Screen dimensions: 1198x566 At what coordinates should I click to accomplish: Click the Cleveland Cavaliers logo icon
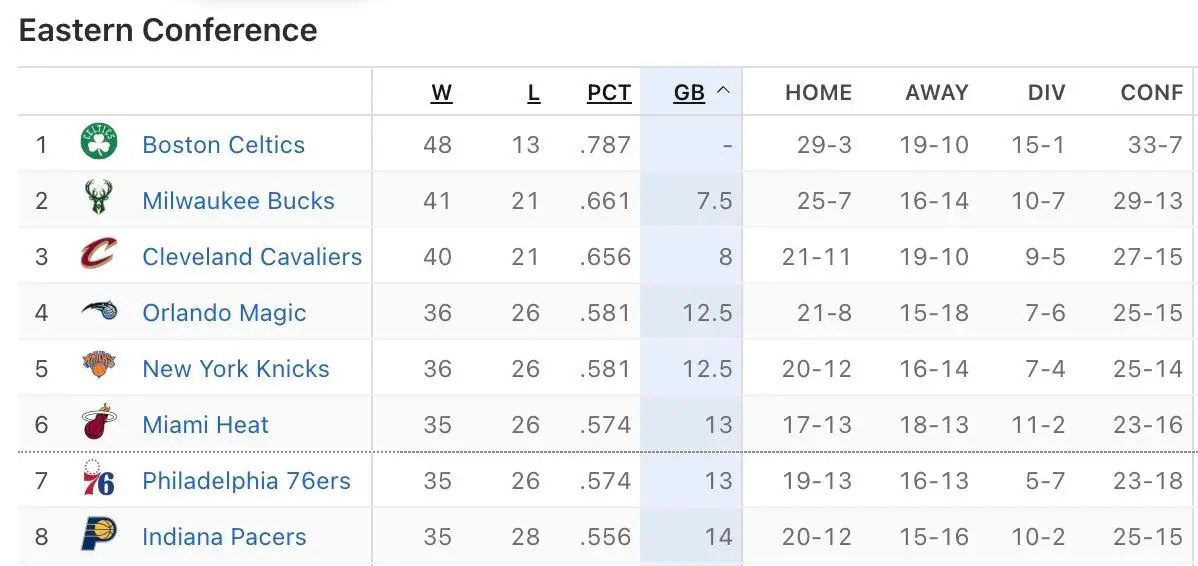(x=99, y=255)
